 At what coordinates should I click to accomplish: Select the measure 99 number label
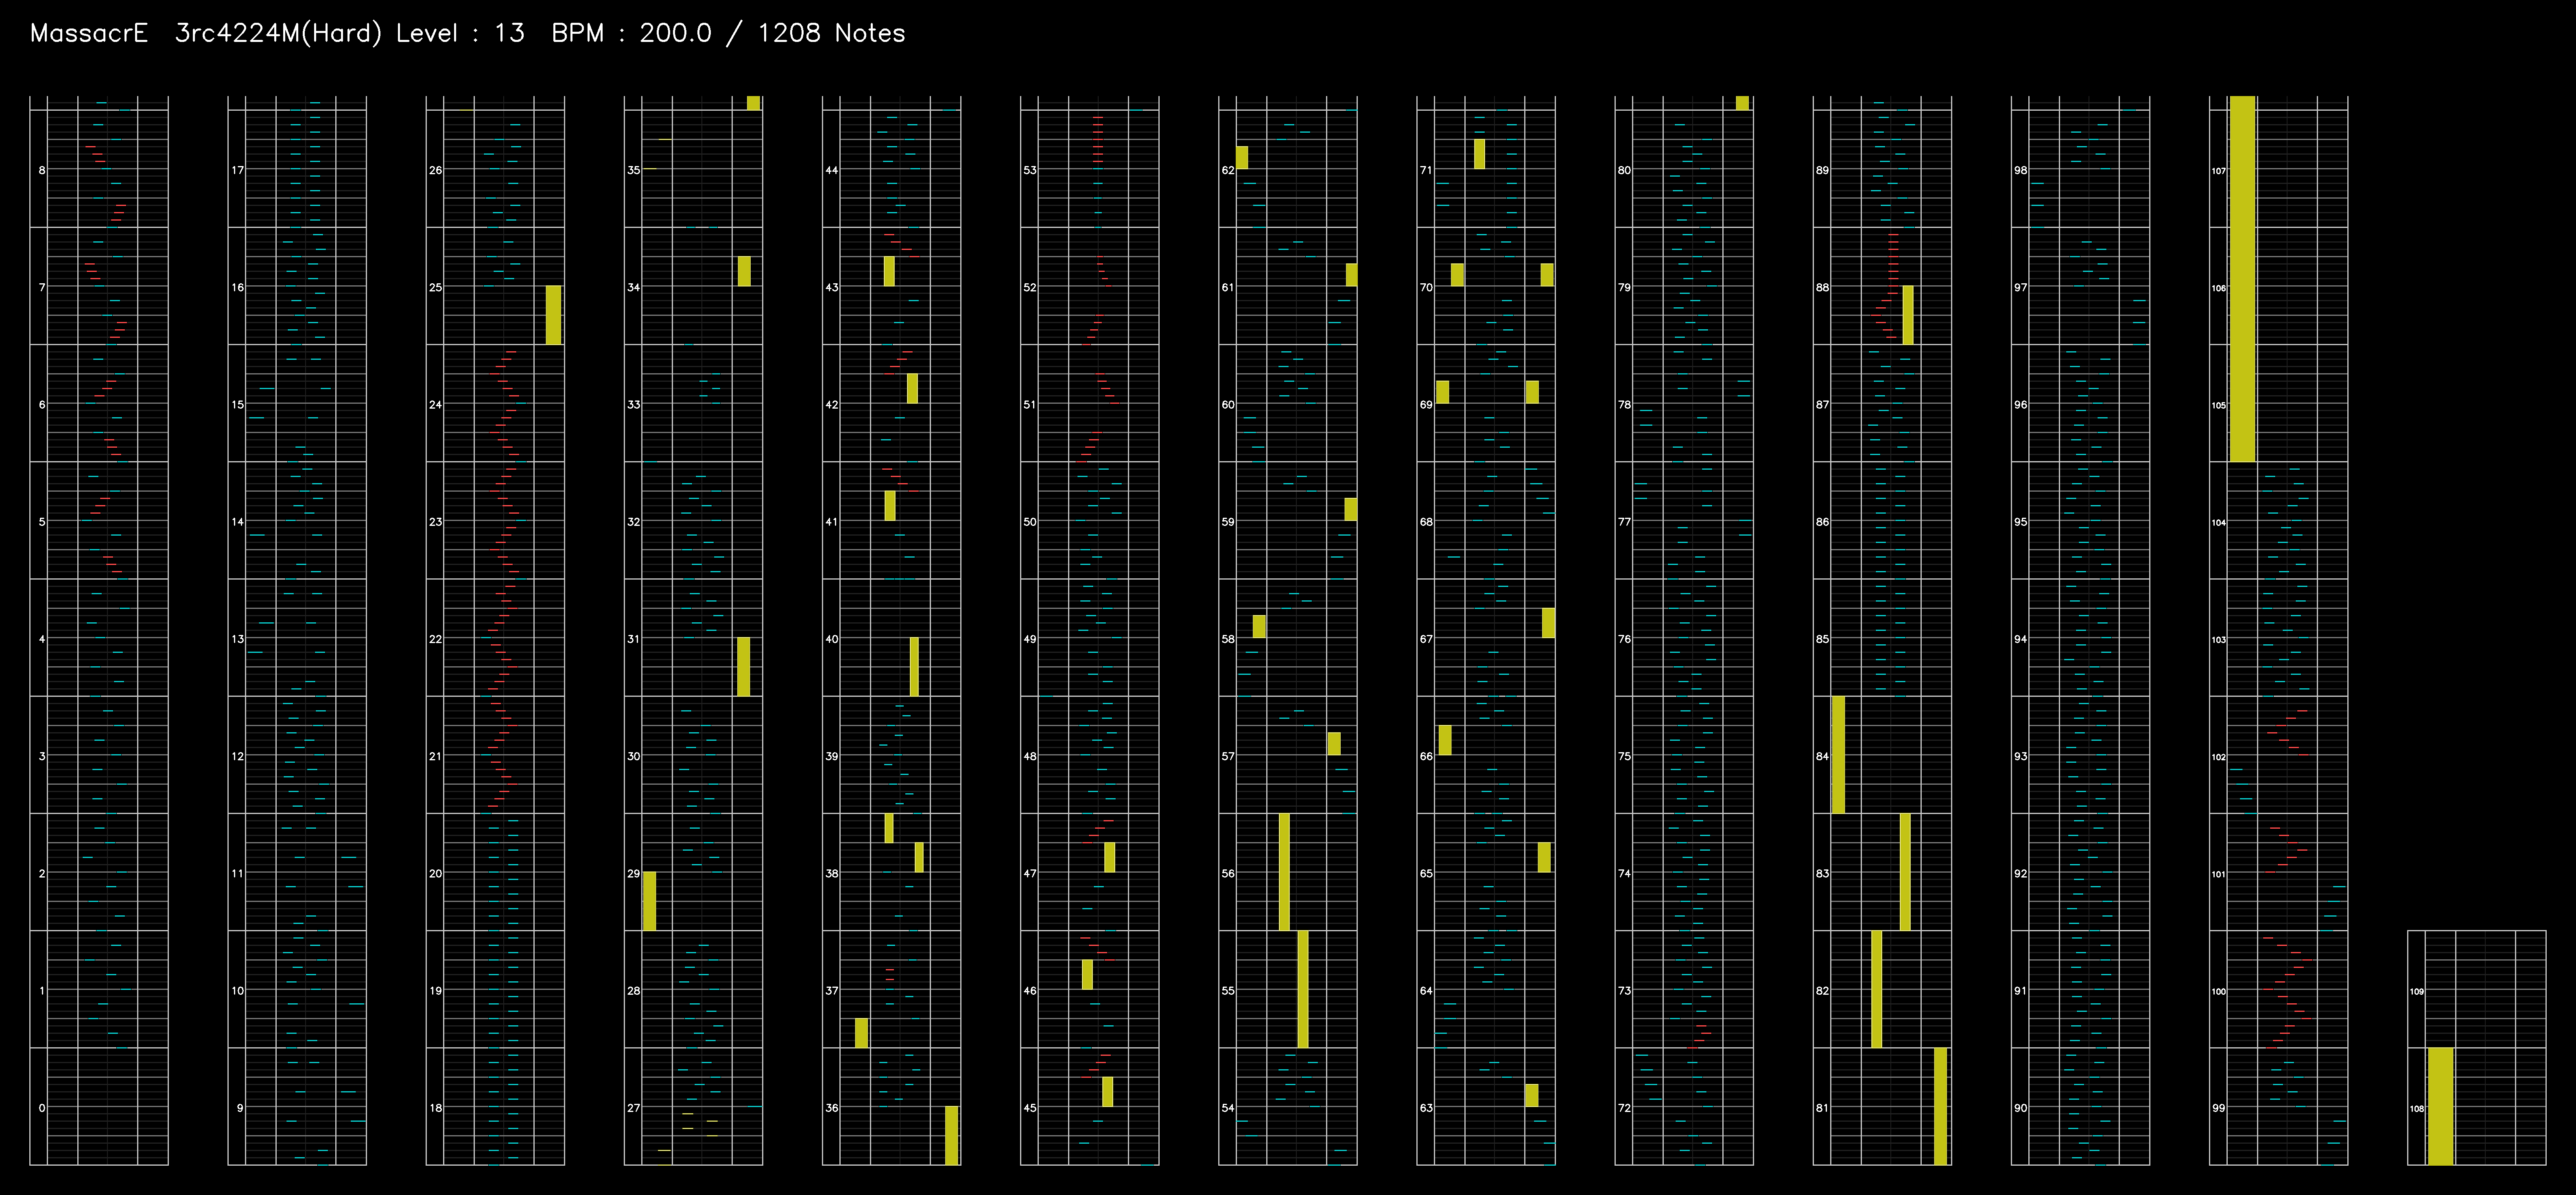tap(2218, 1108)
